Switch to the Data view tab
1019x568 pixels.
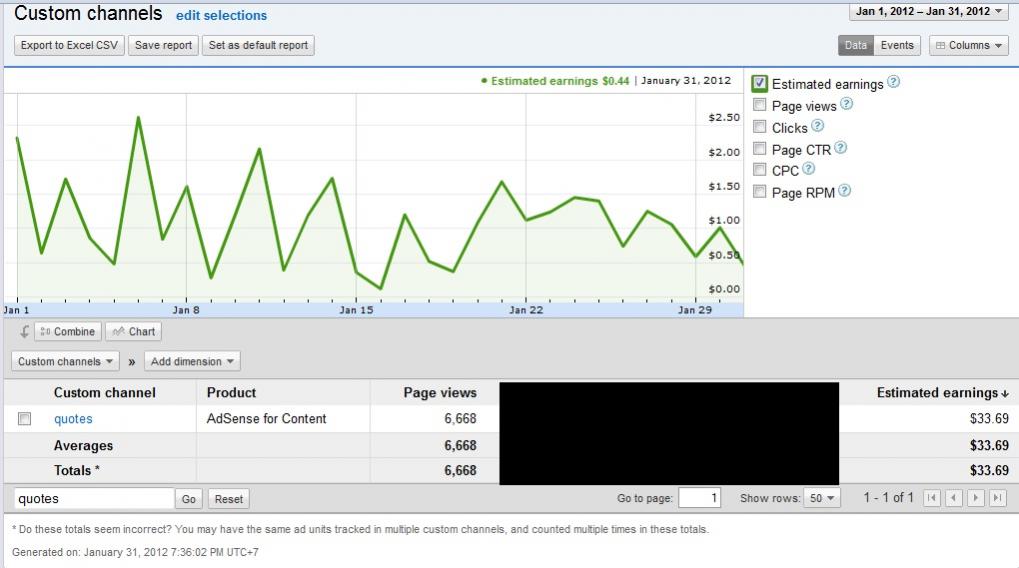point(855,45)
